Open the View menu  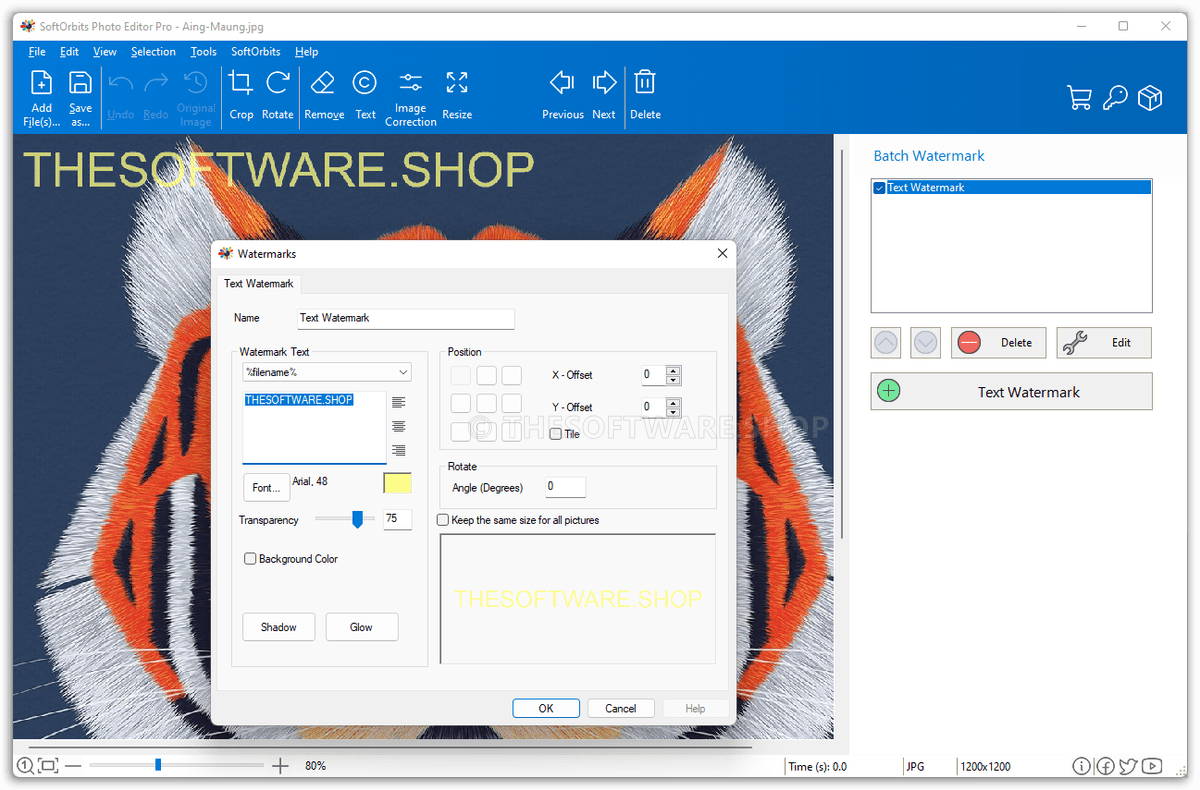pos(105,52)
